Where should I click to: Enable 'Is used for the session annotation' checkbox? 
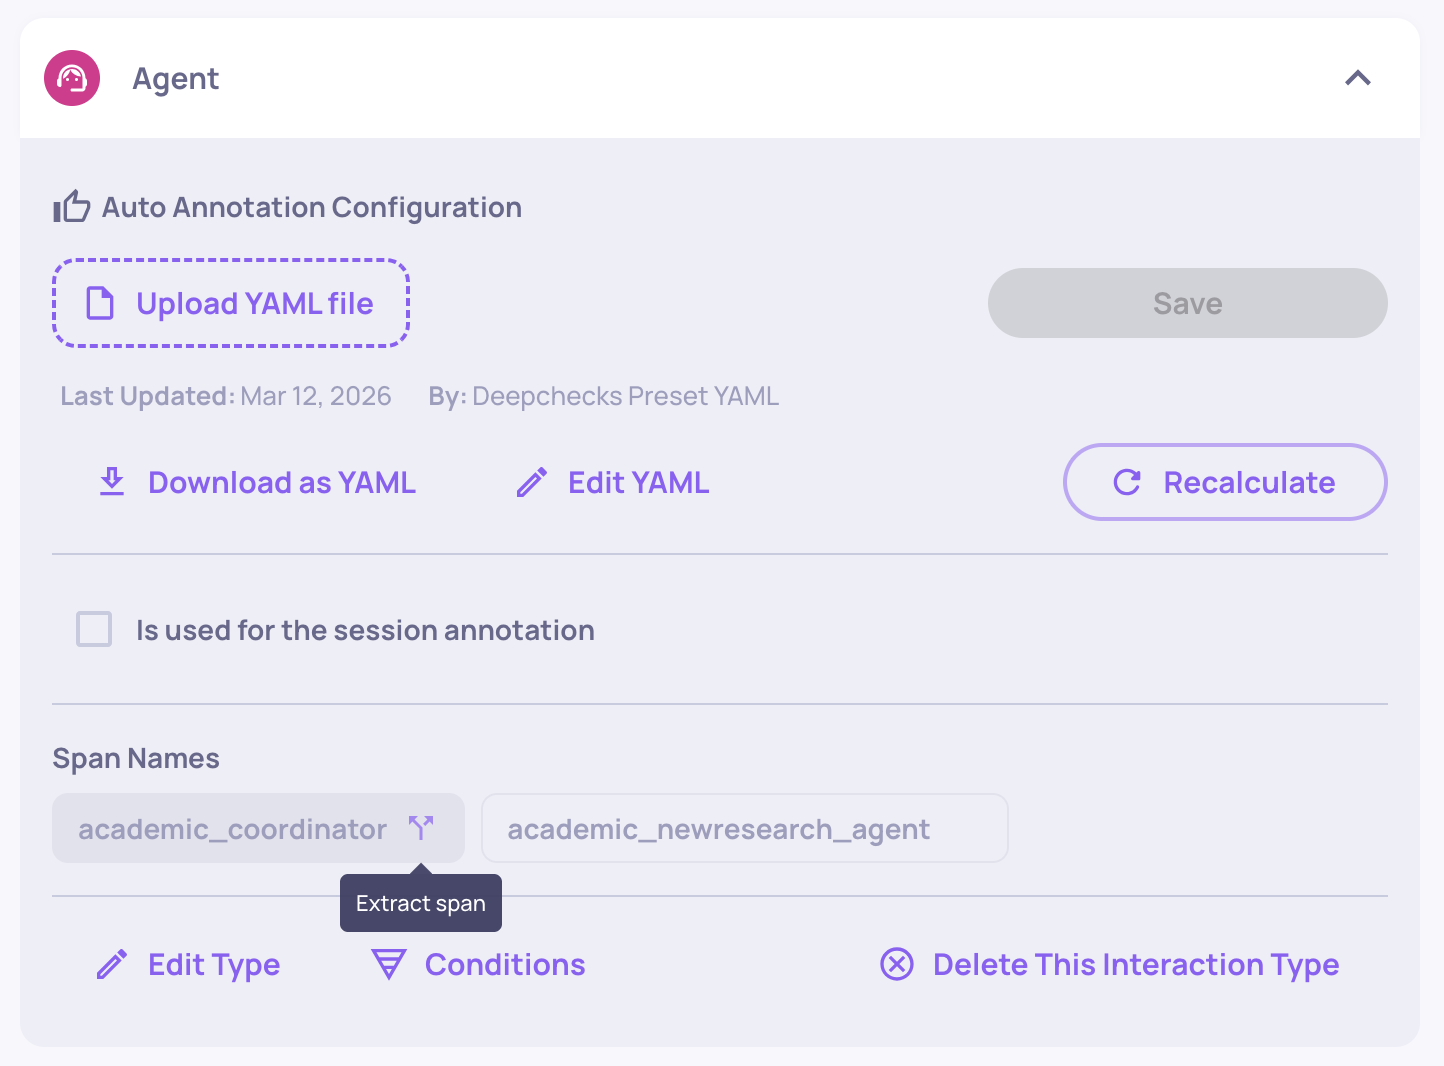pos(94,630)
